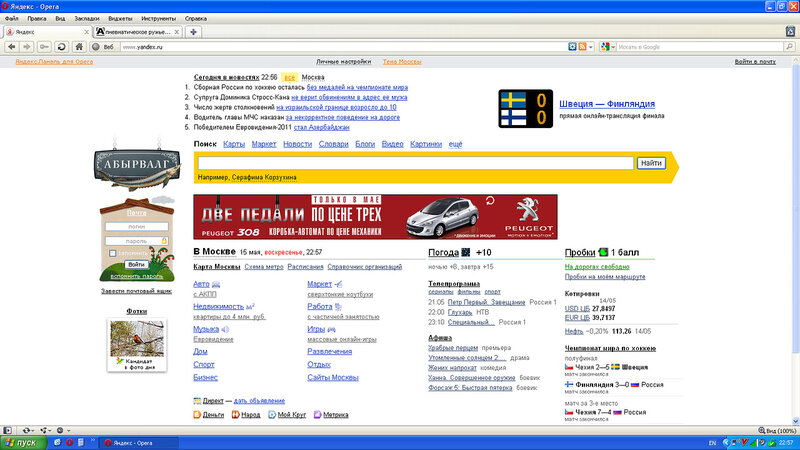This screenshot has width=800, height=450.
Task: Click the weather icon next to Погода
Action: point(466,252)
